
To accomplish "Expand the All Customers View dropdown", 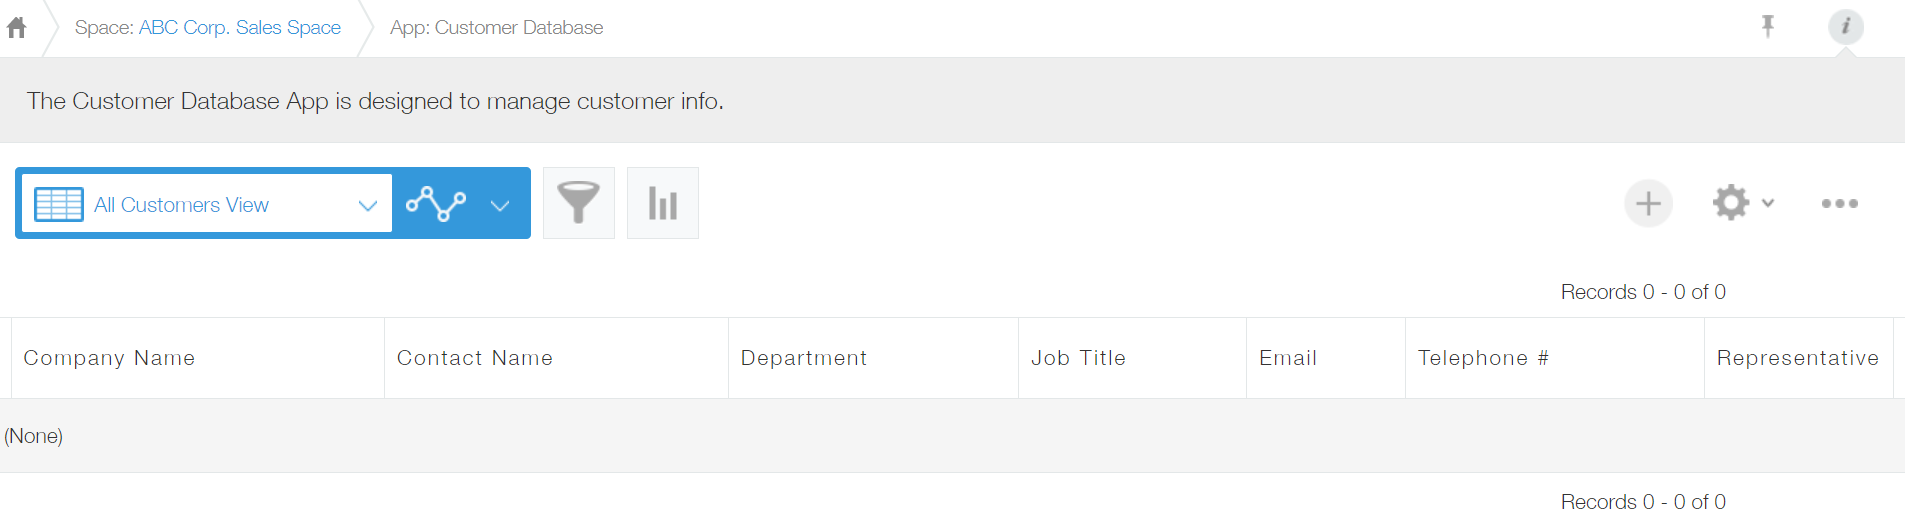I will 367,205.
